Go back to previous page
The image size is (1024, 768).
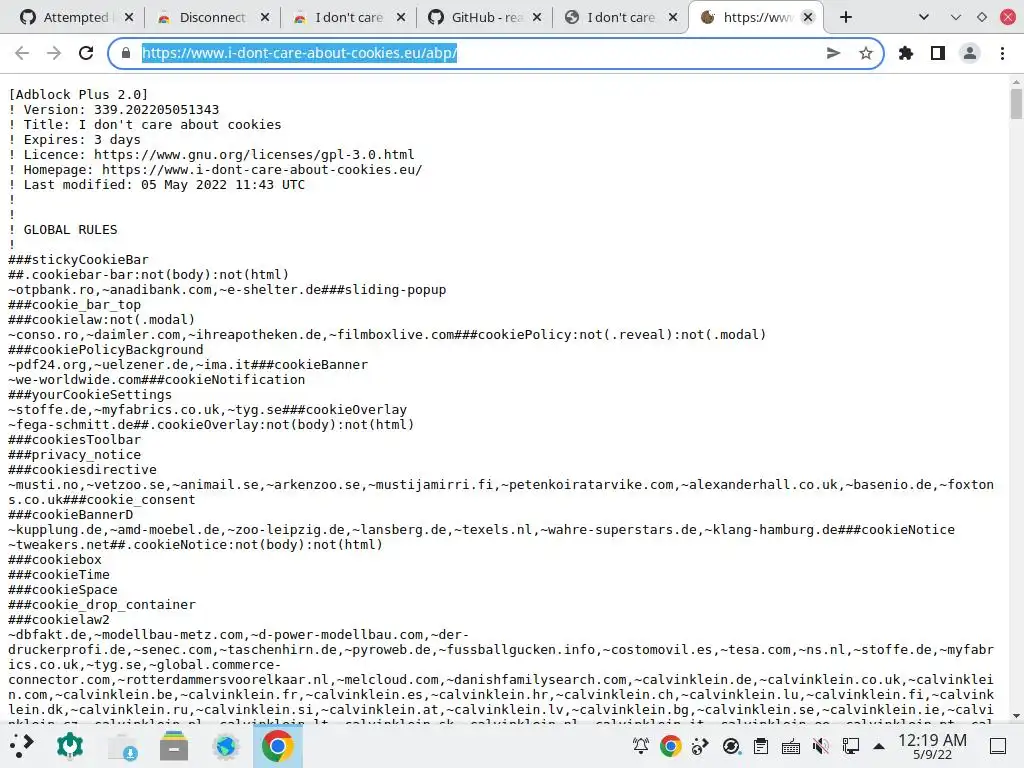(22, 53)
